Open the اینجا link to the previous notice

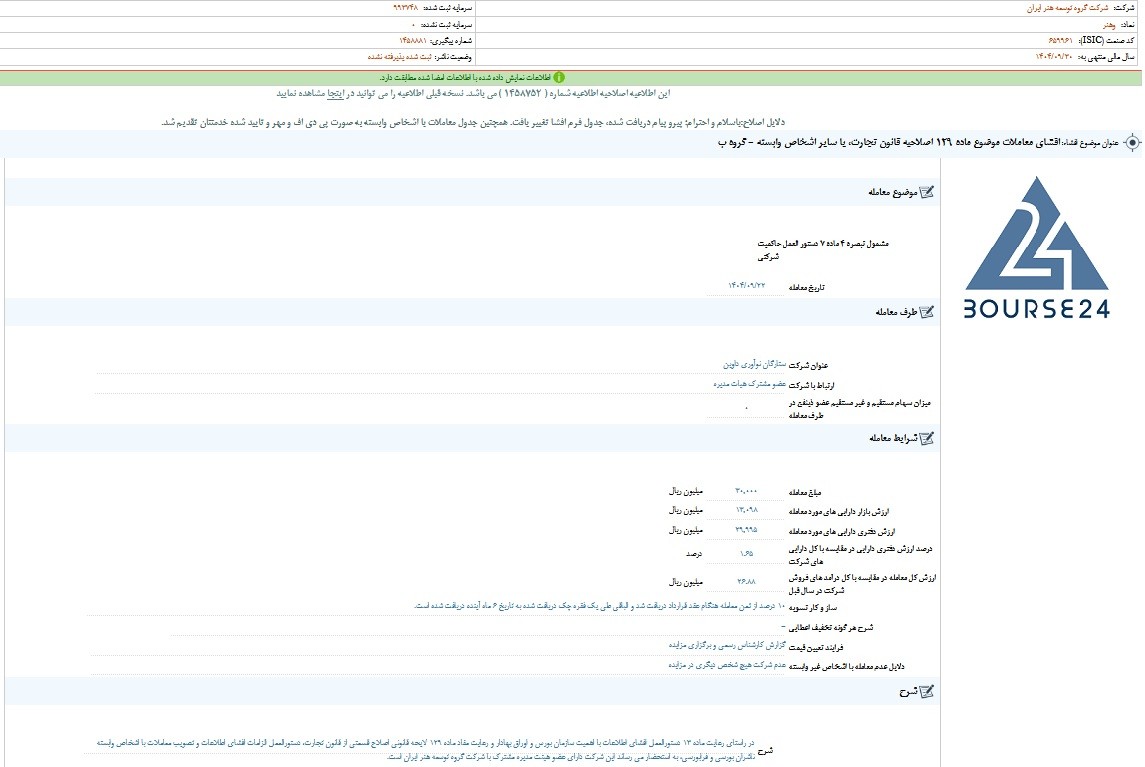click(x=335, y=94)
